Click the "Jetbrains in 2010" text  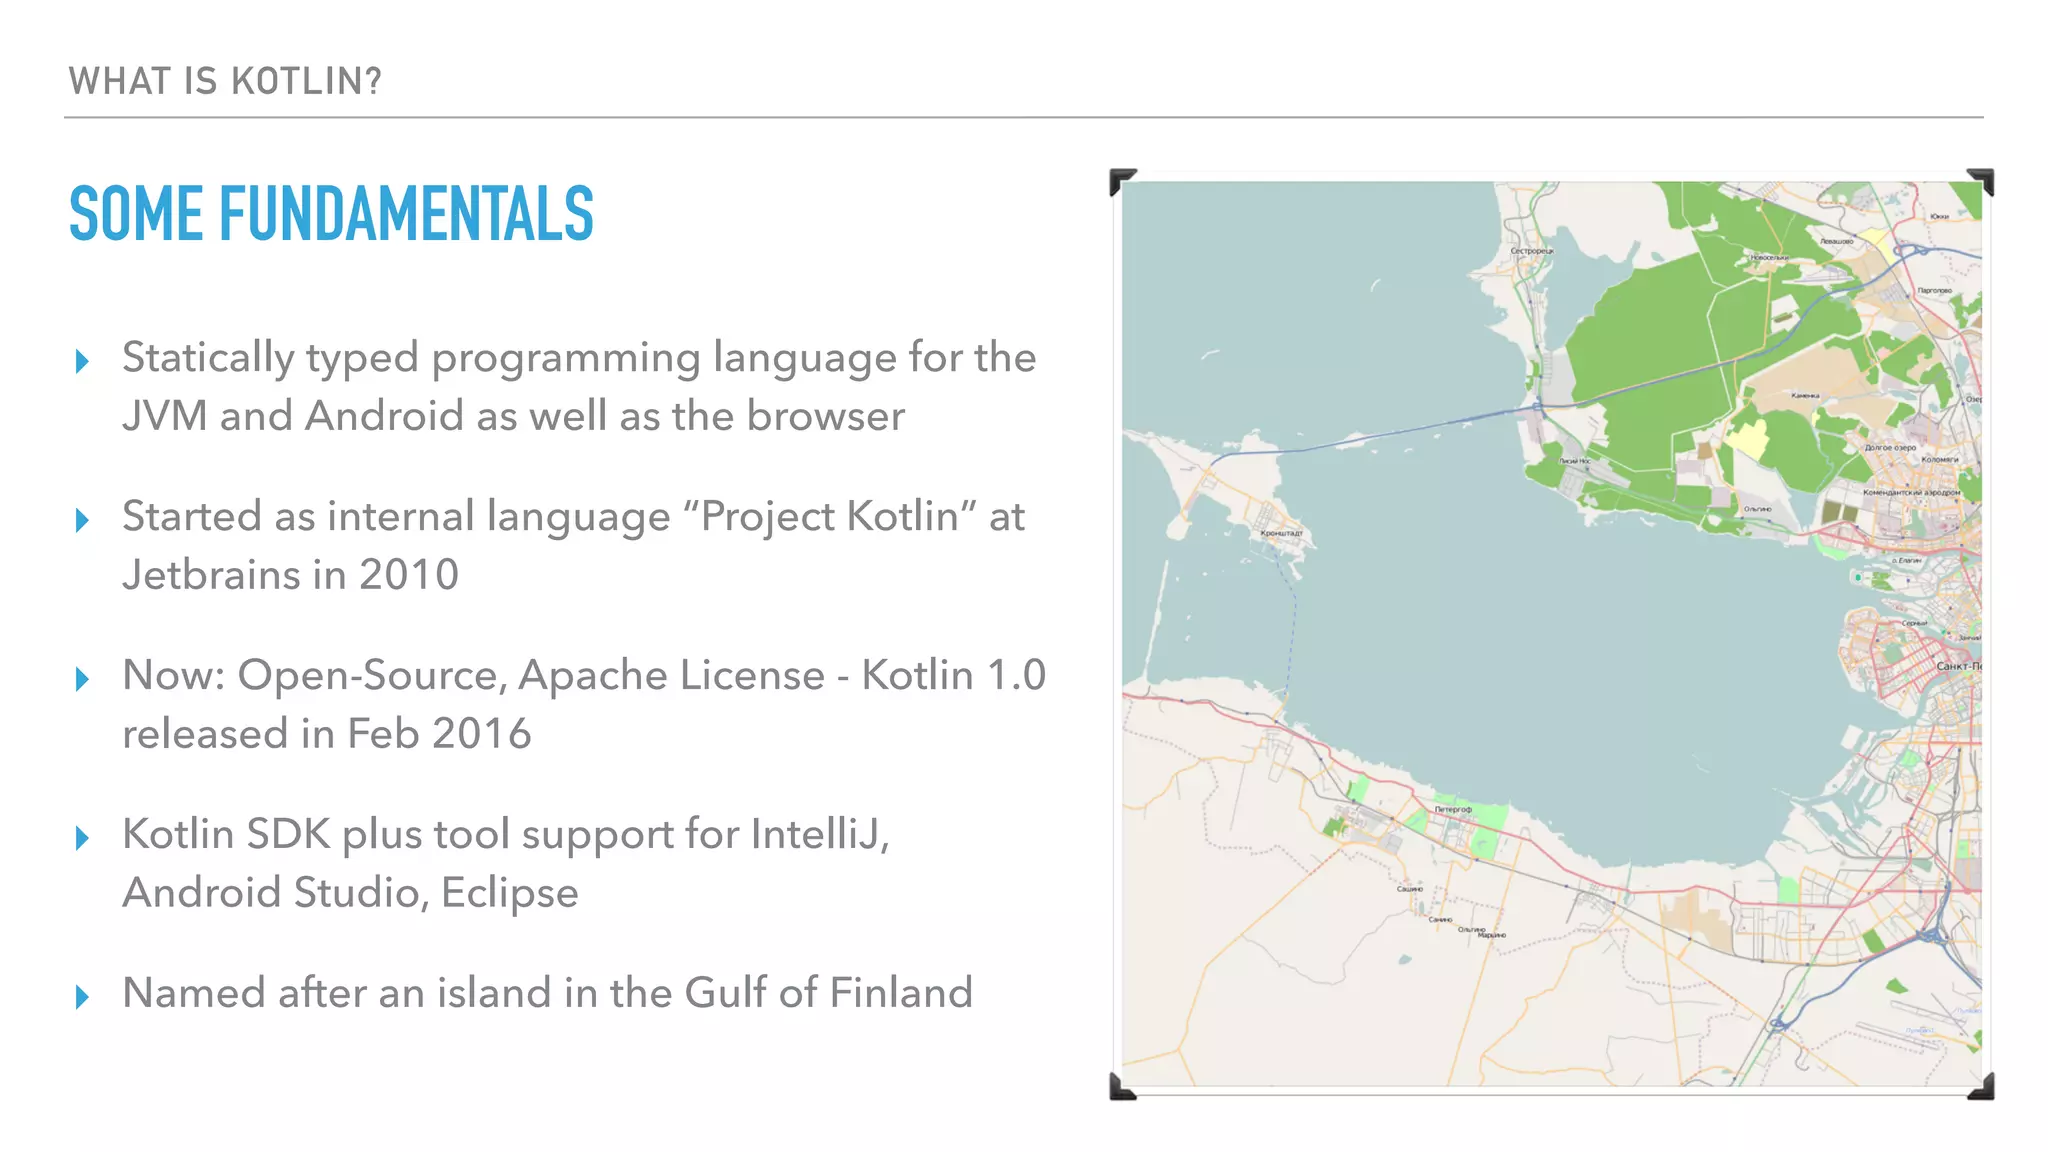point(290,575)
